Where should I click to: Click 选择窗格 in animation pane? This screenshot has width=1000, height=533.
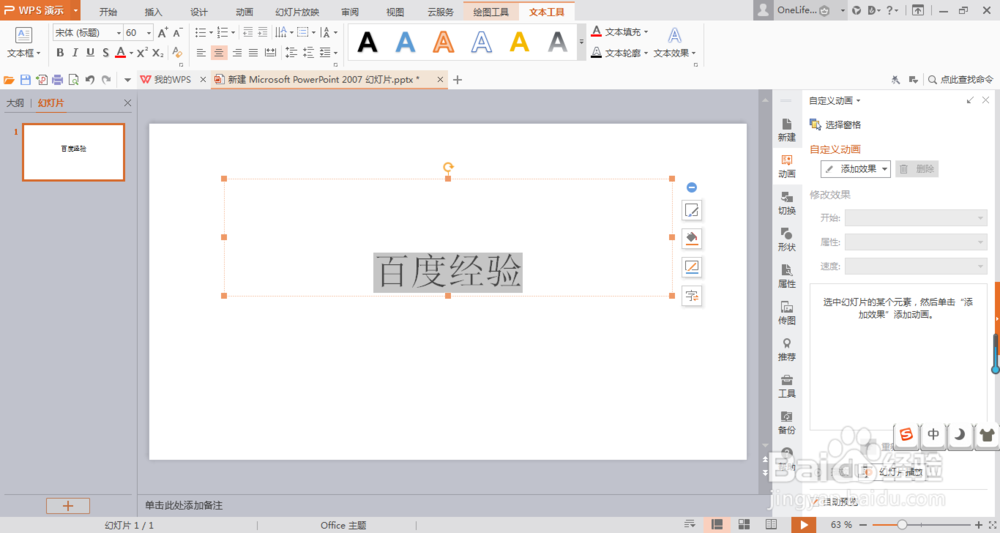coord(835,124)
